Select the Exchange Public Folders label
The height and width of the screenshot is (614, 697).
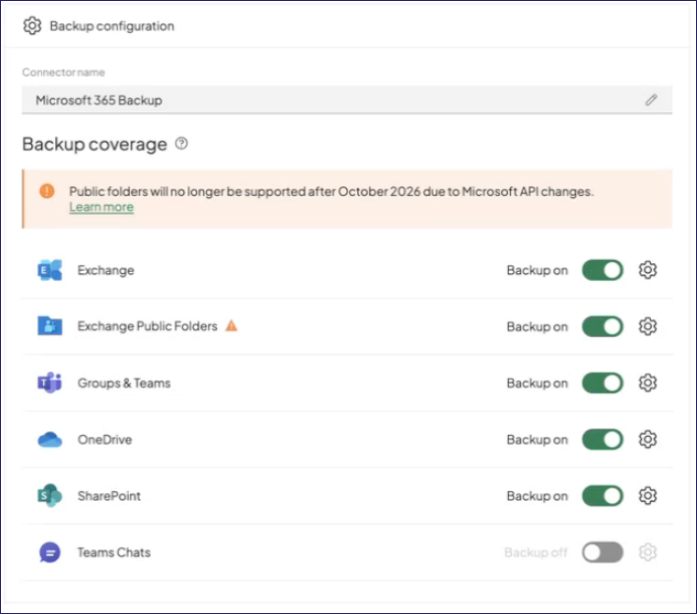(x=148, y=326)
